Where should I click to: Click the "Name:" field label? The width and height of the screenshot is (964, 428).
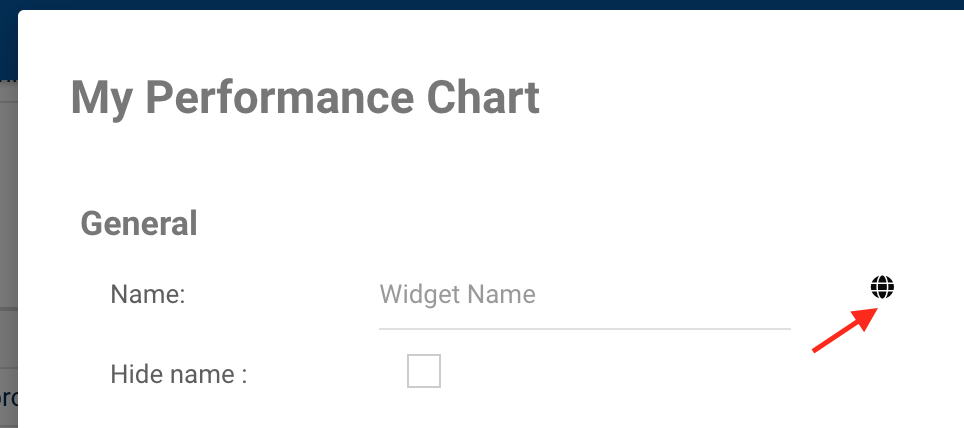[x=148, y=295]
